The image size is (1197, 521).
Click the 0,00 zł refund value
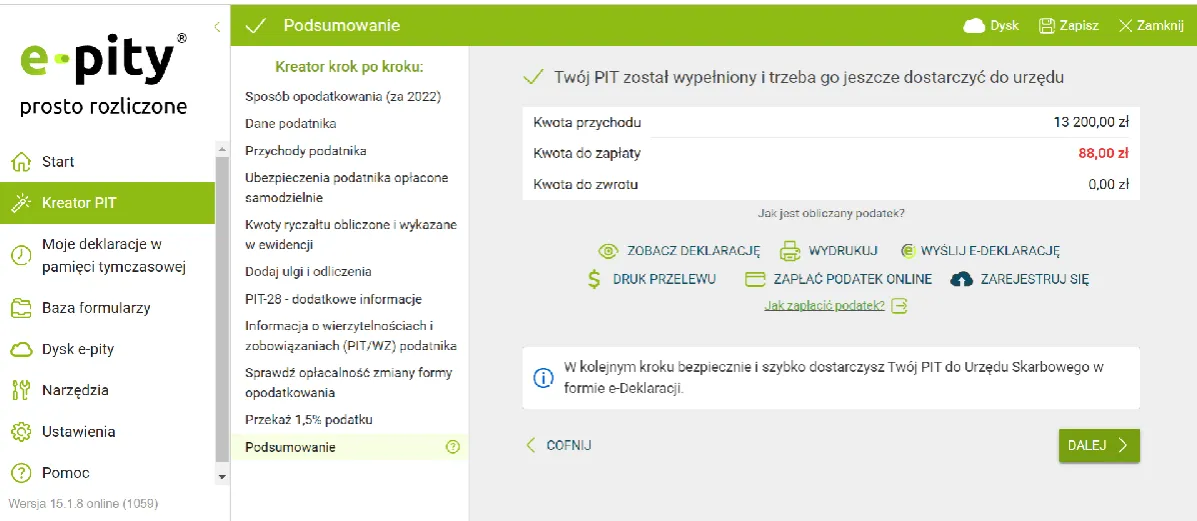tap(1109, 184)
